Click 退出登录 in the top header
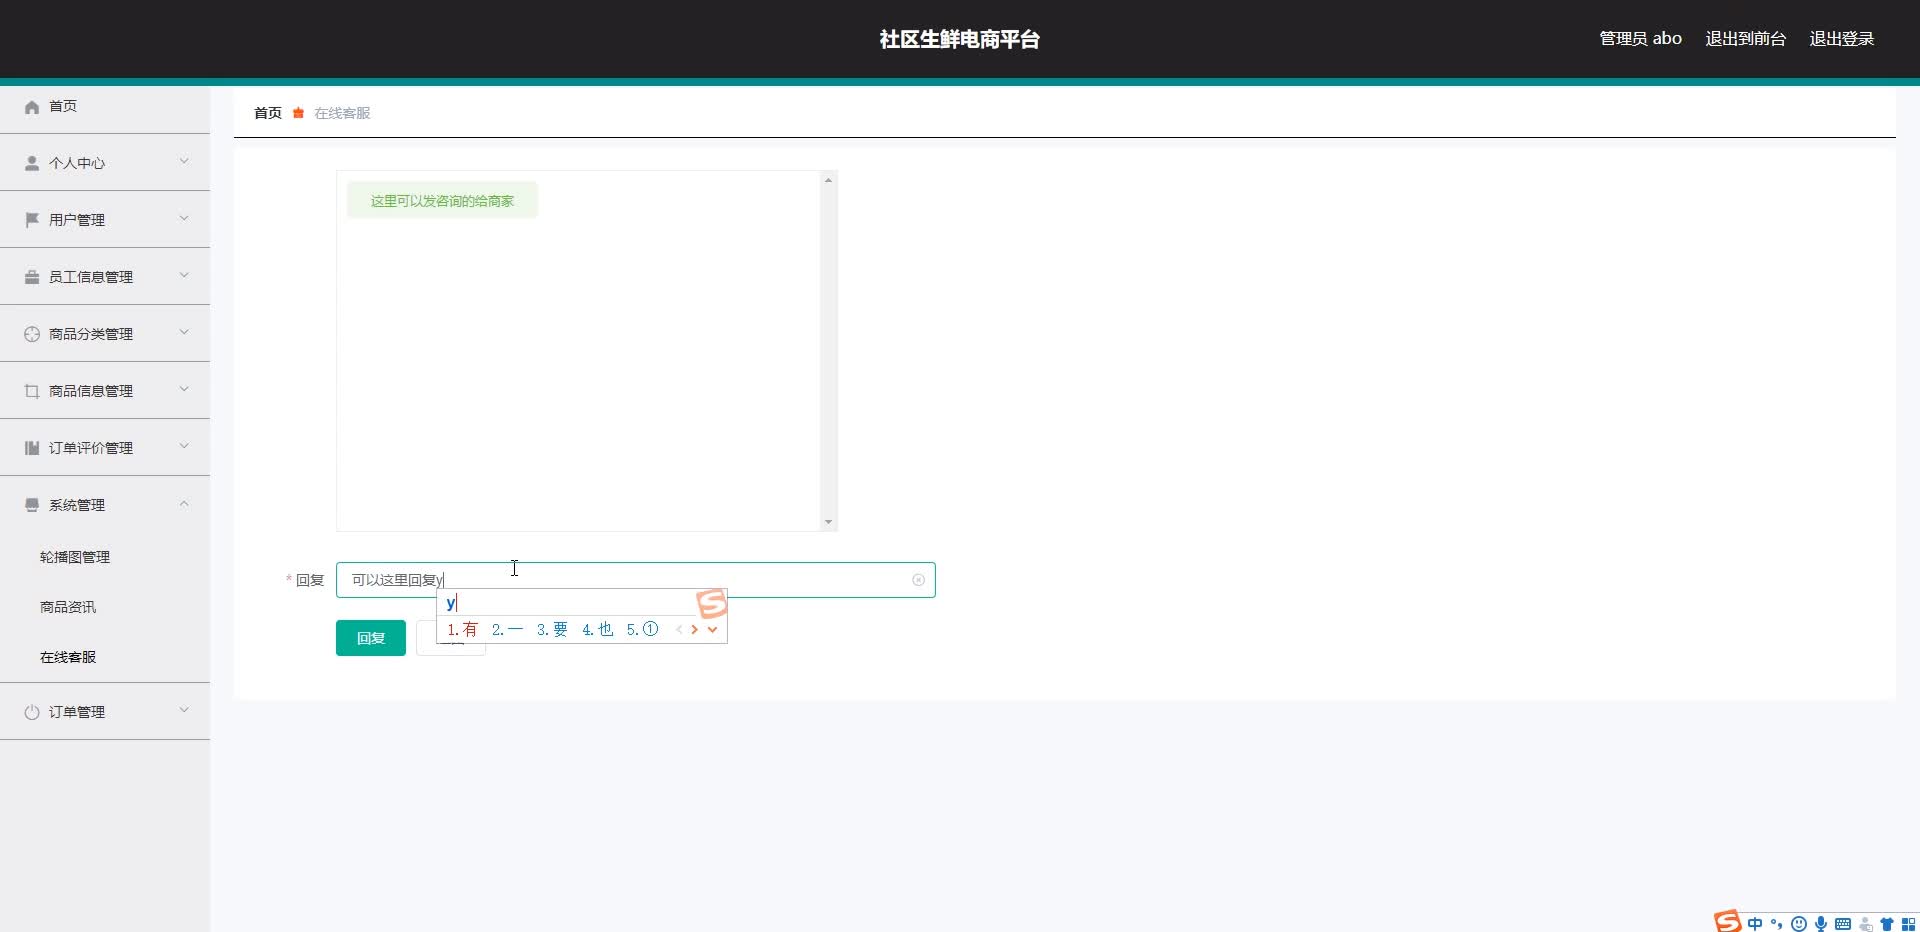The width and height of the screenshot is (1920, 932). click(x=1841, y=39)
